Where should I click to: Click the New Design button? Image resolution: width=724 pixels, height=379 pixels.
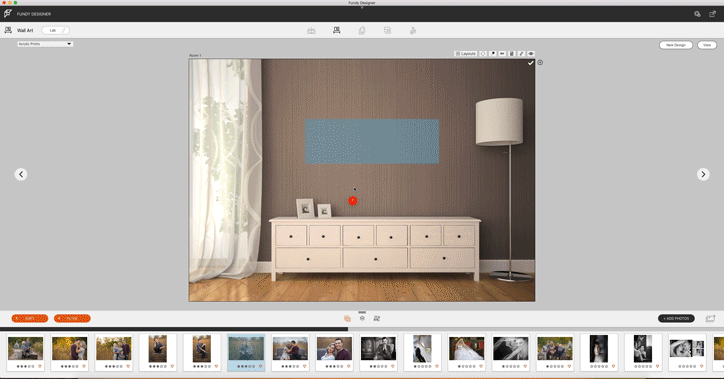[x=676, y=45]
